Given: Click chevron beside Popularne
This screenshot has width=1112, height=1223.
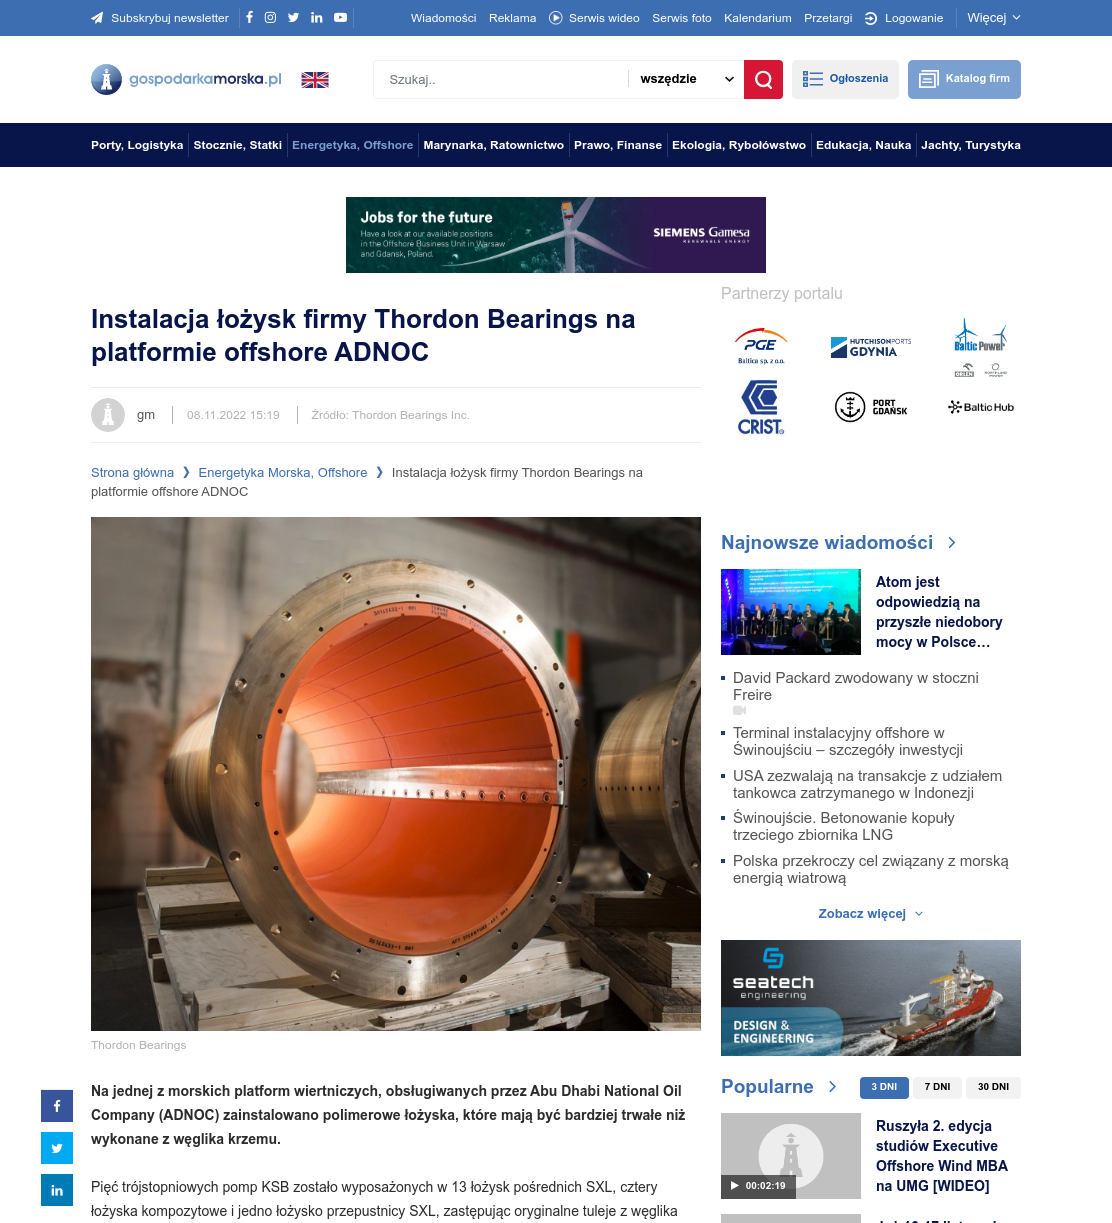Looking at the screenshot, I should [x=832, y=1087].
